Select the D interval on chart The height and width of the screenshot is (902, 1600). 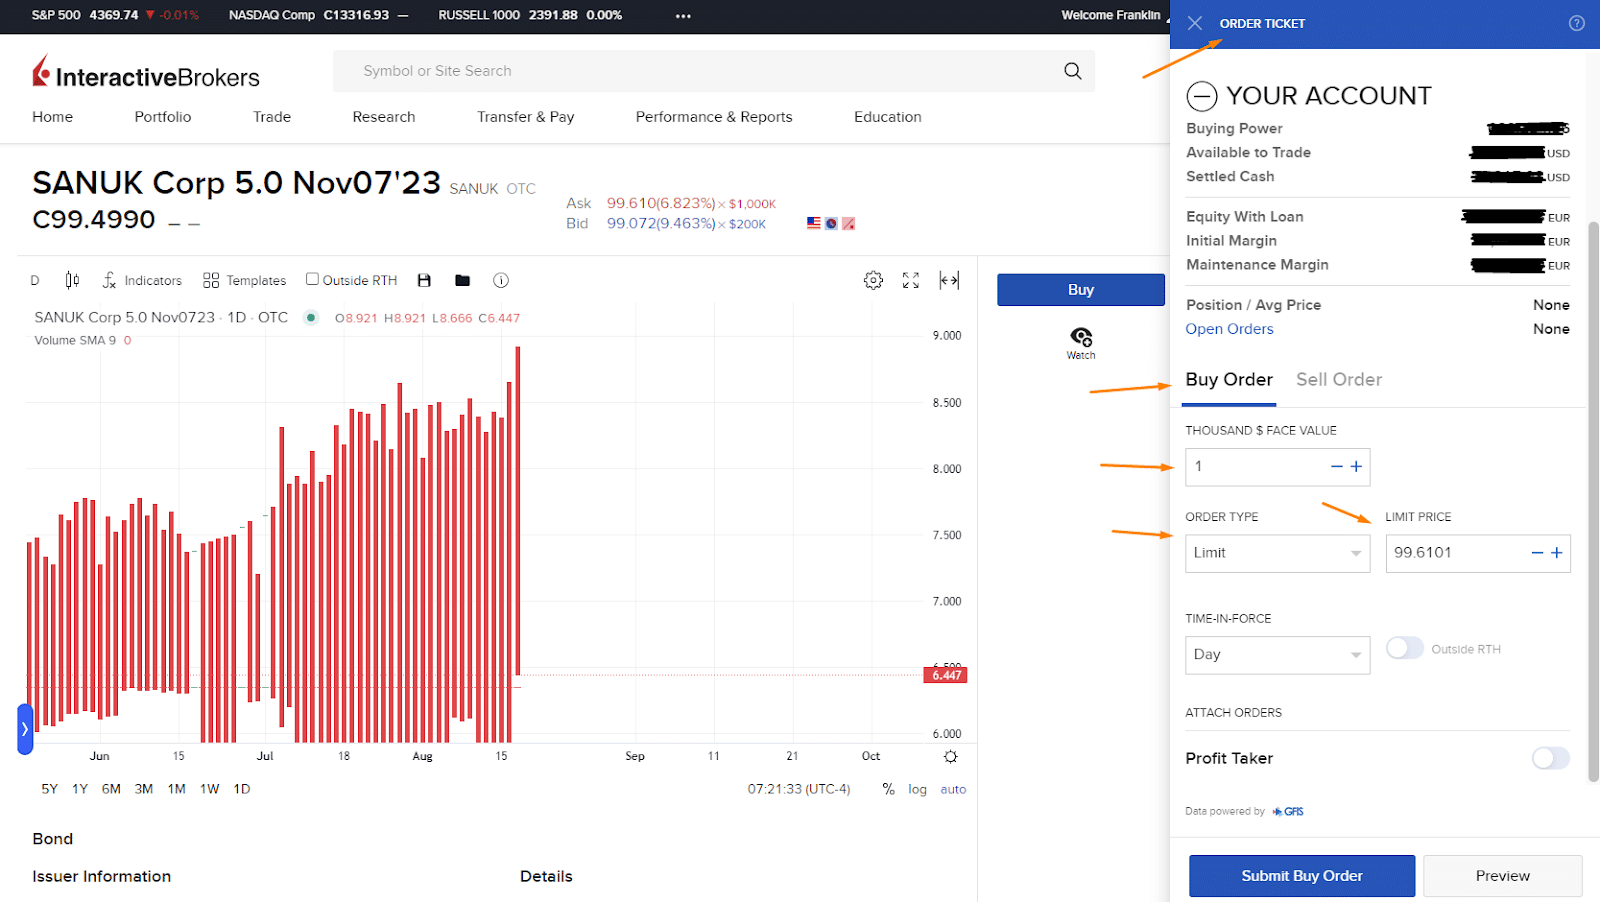(35, 280)
